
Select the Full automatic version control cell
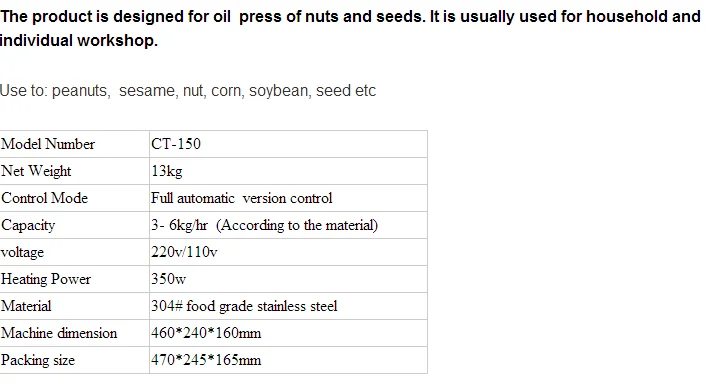point(288,198)
